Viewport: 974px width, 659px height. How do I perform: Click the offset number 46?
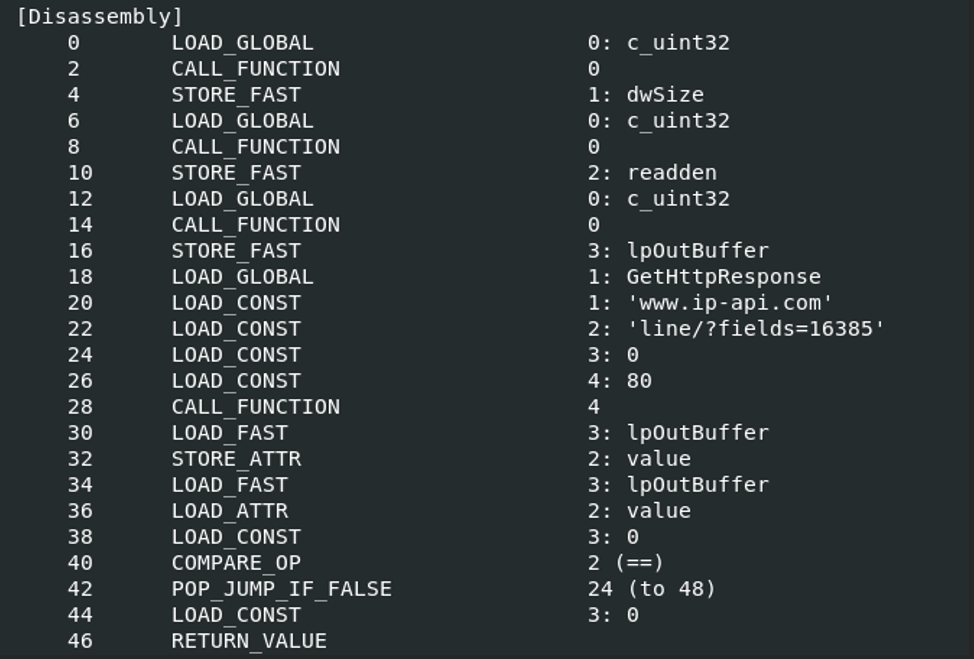point(80,641)
